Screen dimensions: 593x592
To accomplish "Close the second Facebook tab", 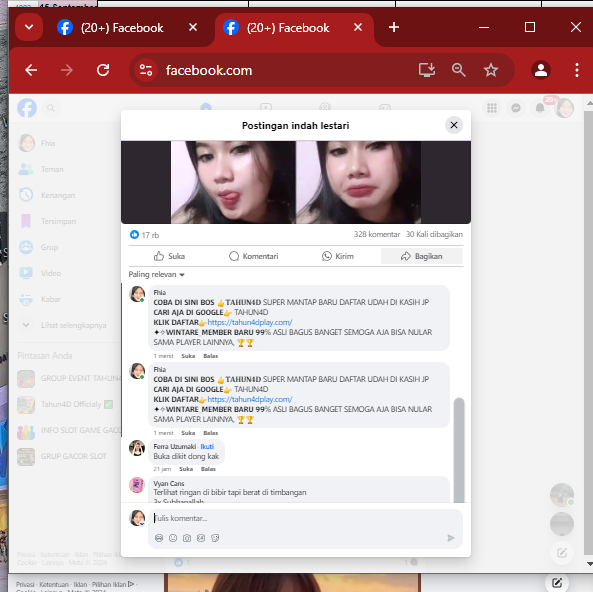I will 358,27.
